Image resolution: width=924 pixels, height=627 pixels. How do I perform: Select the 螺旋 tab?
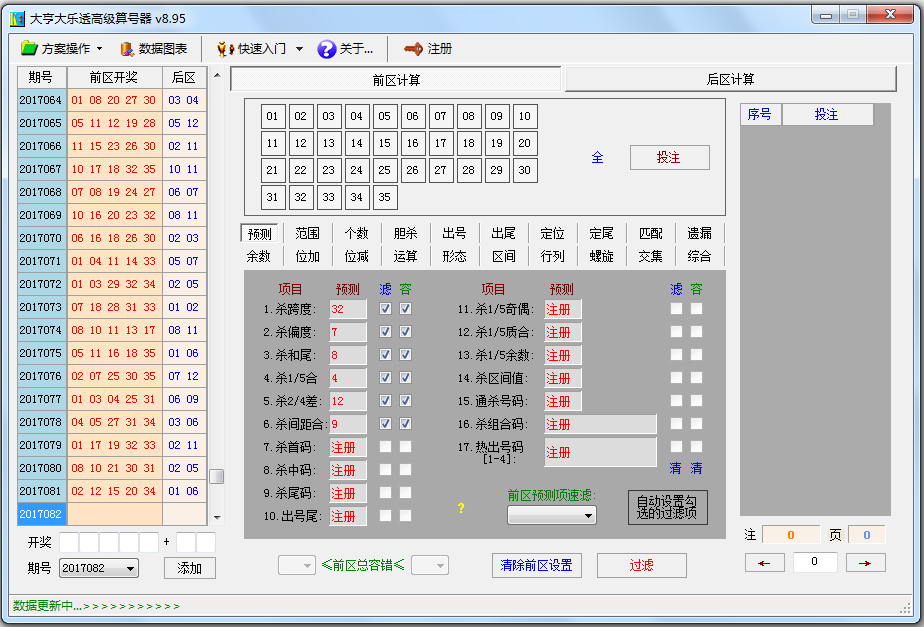(x=601, y=256)
